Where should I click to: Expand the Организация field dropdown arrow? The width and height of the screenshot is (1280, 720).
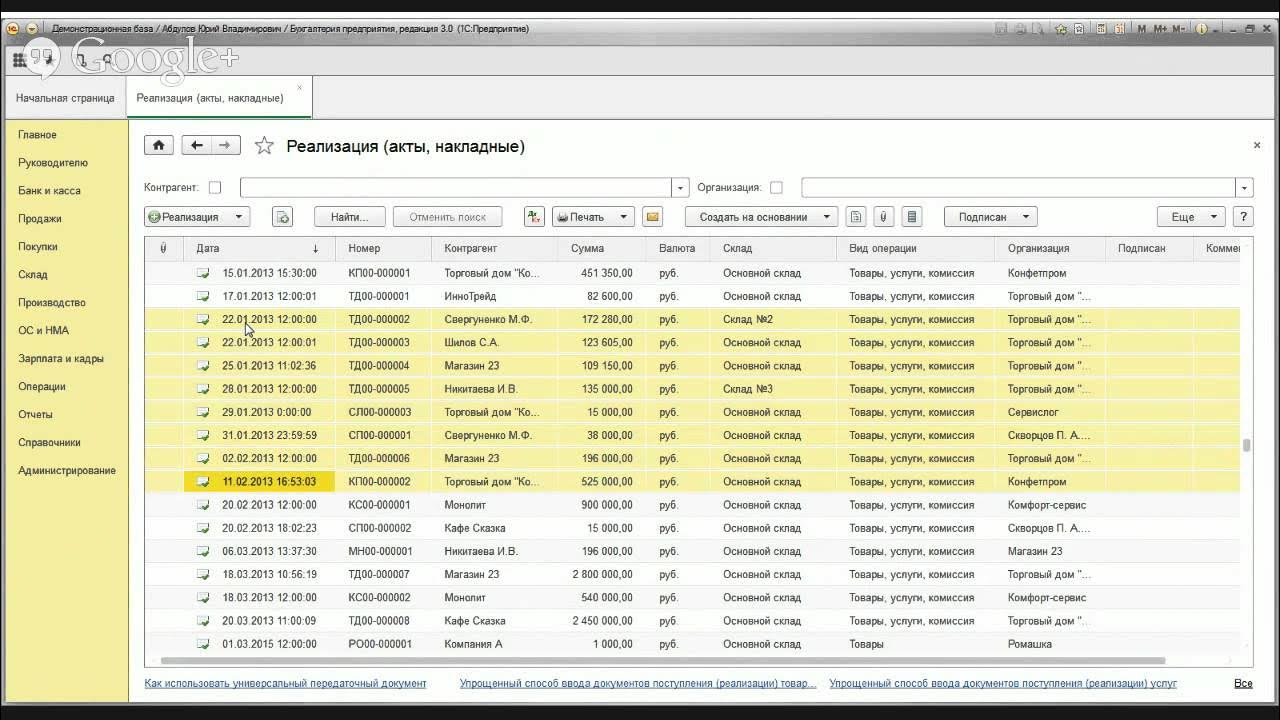1244,188
